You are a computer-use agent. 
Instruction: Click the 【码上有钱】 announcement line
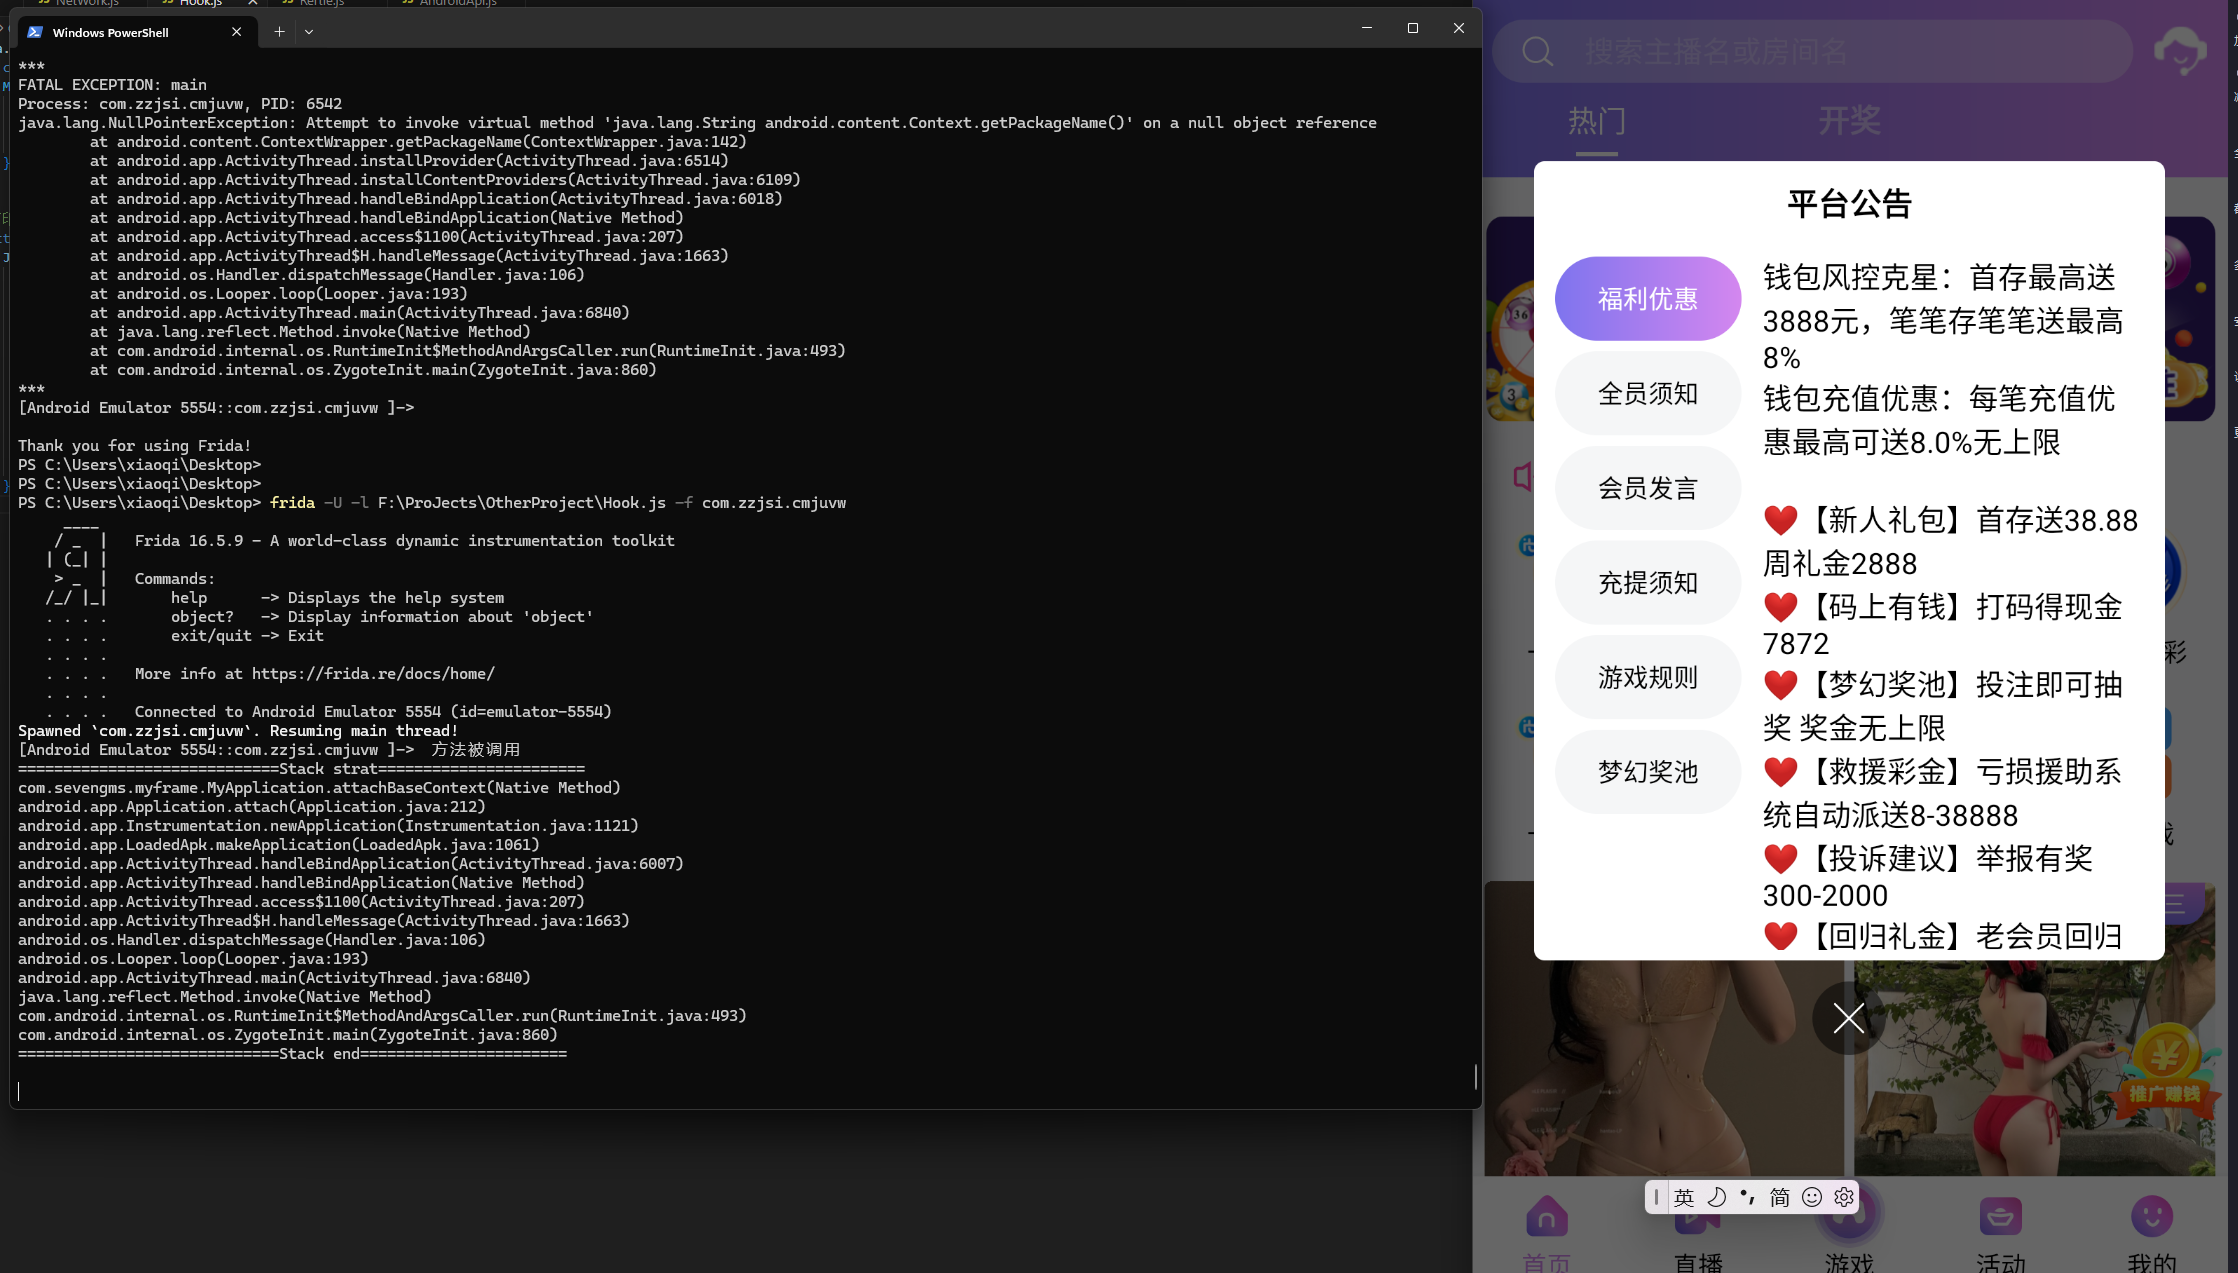pos(1942,624)
